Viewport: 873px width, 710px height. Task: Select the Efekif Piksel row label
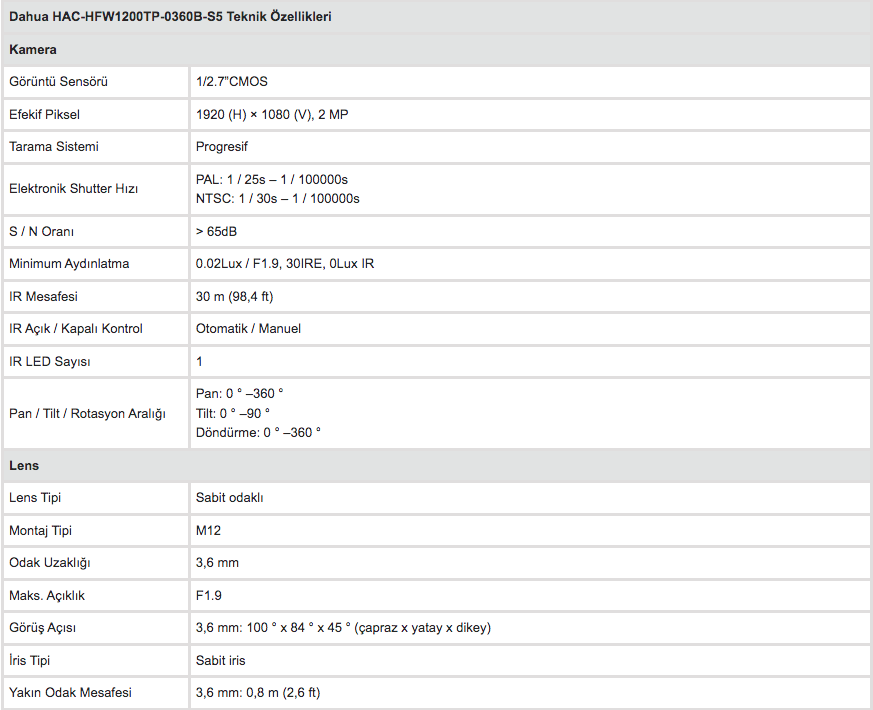pyautogui.click(x=44, y=115)
